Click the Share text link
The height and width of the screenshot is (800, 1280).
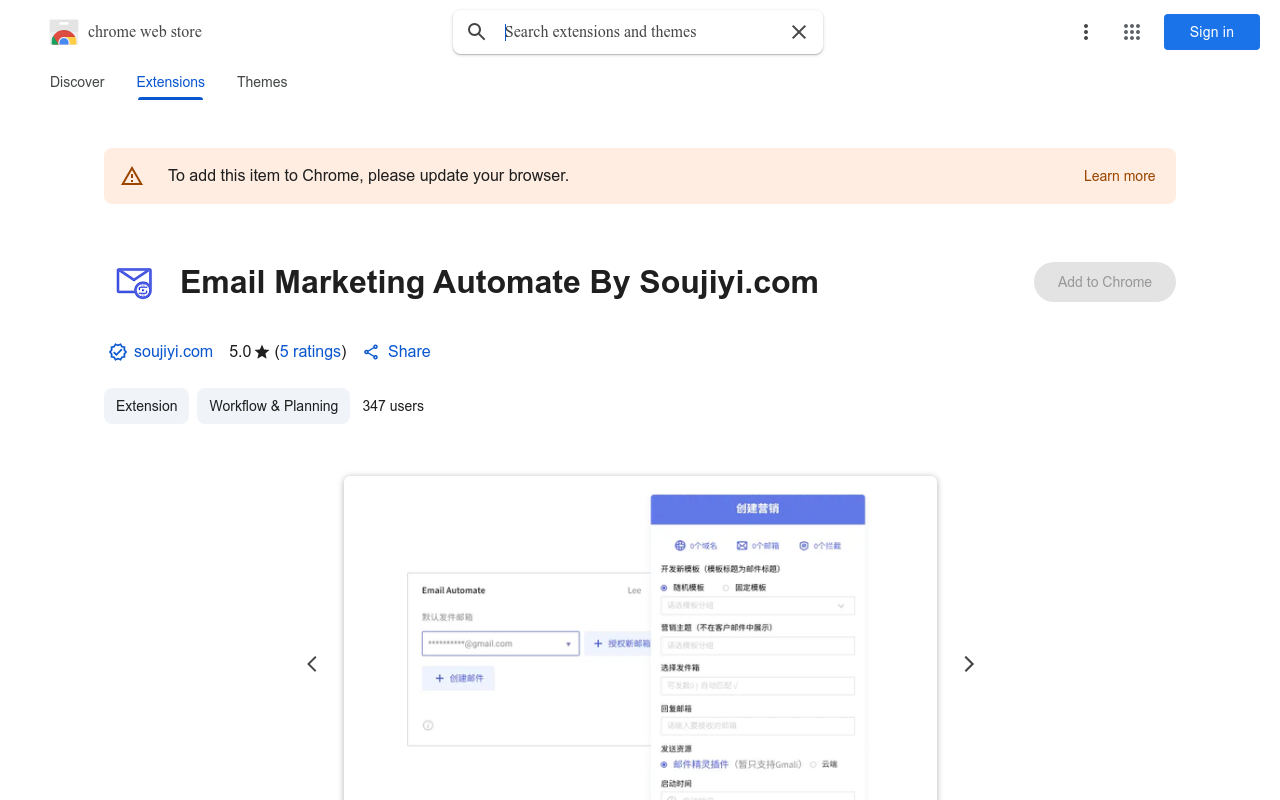click(409, 352)
